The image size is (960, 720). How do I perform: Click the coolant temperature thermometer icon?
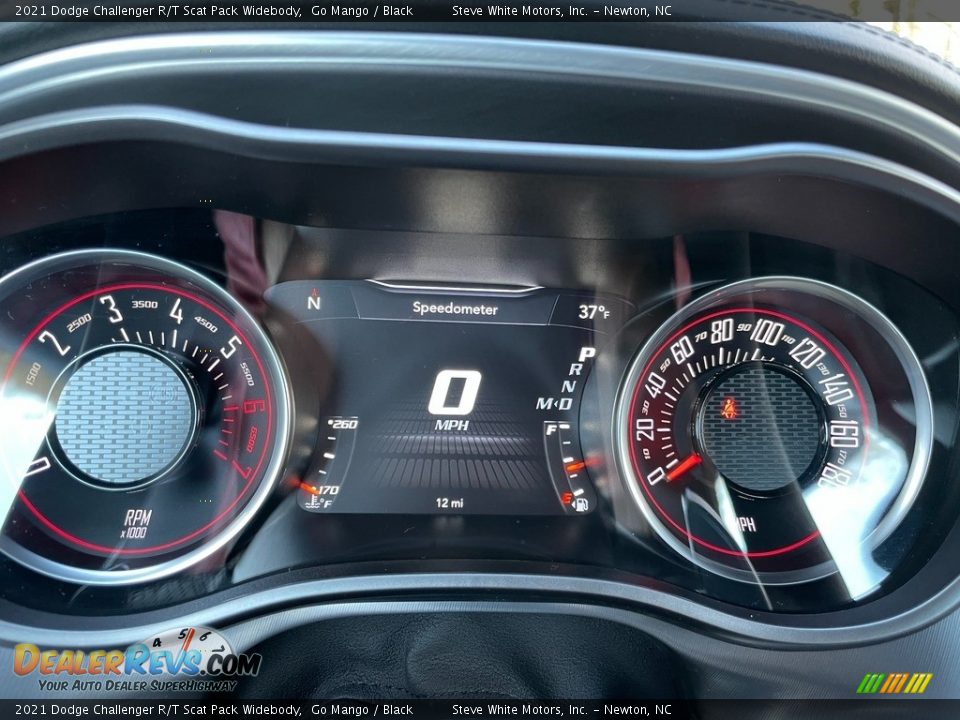click(313, 502)
